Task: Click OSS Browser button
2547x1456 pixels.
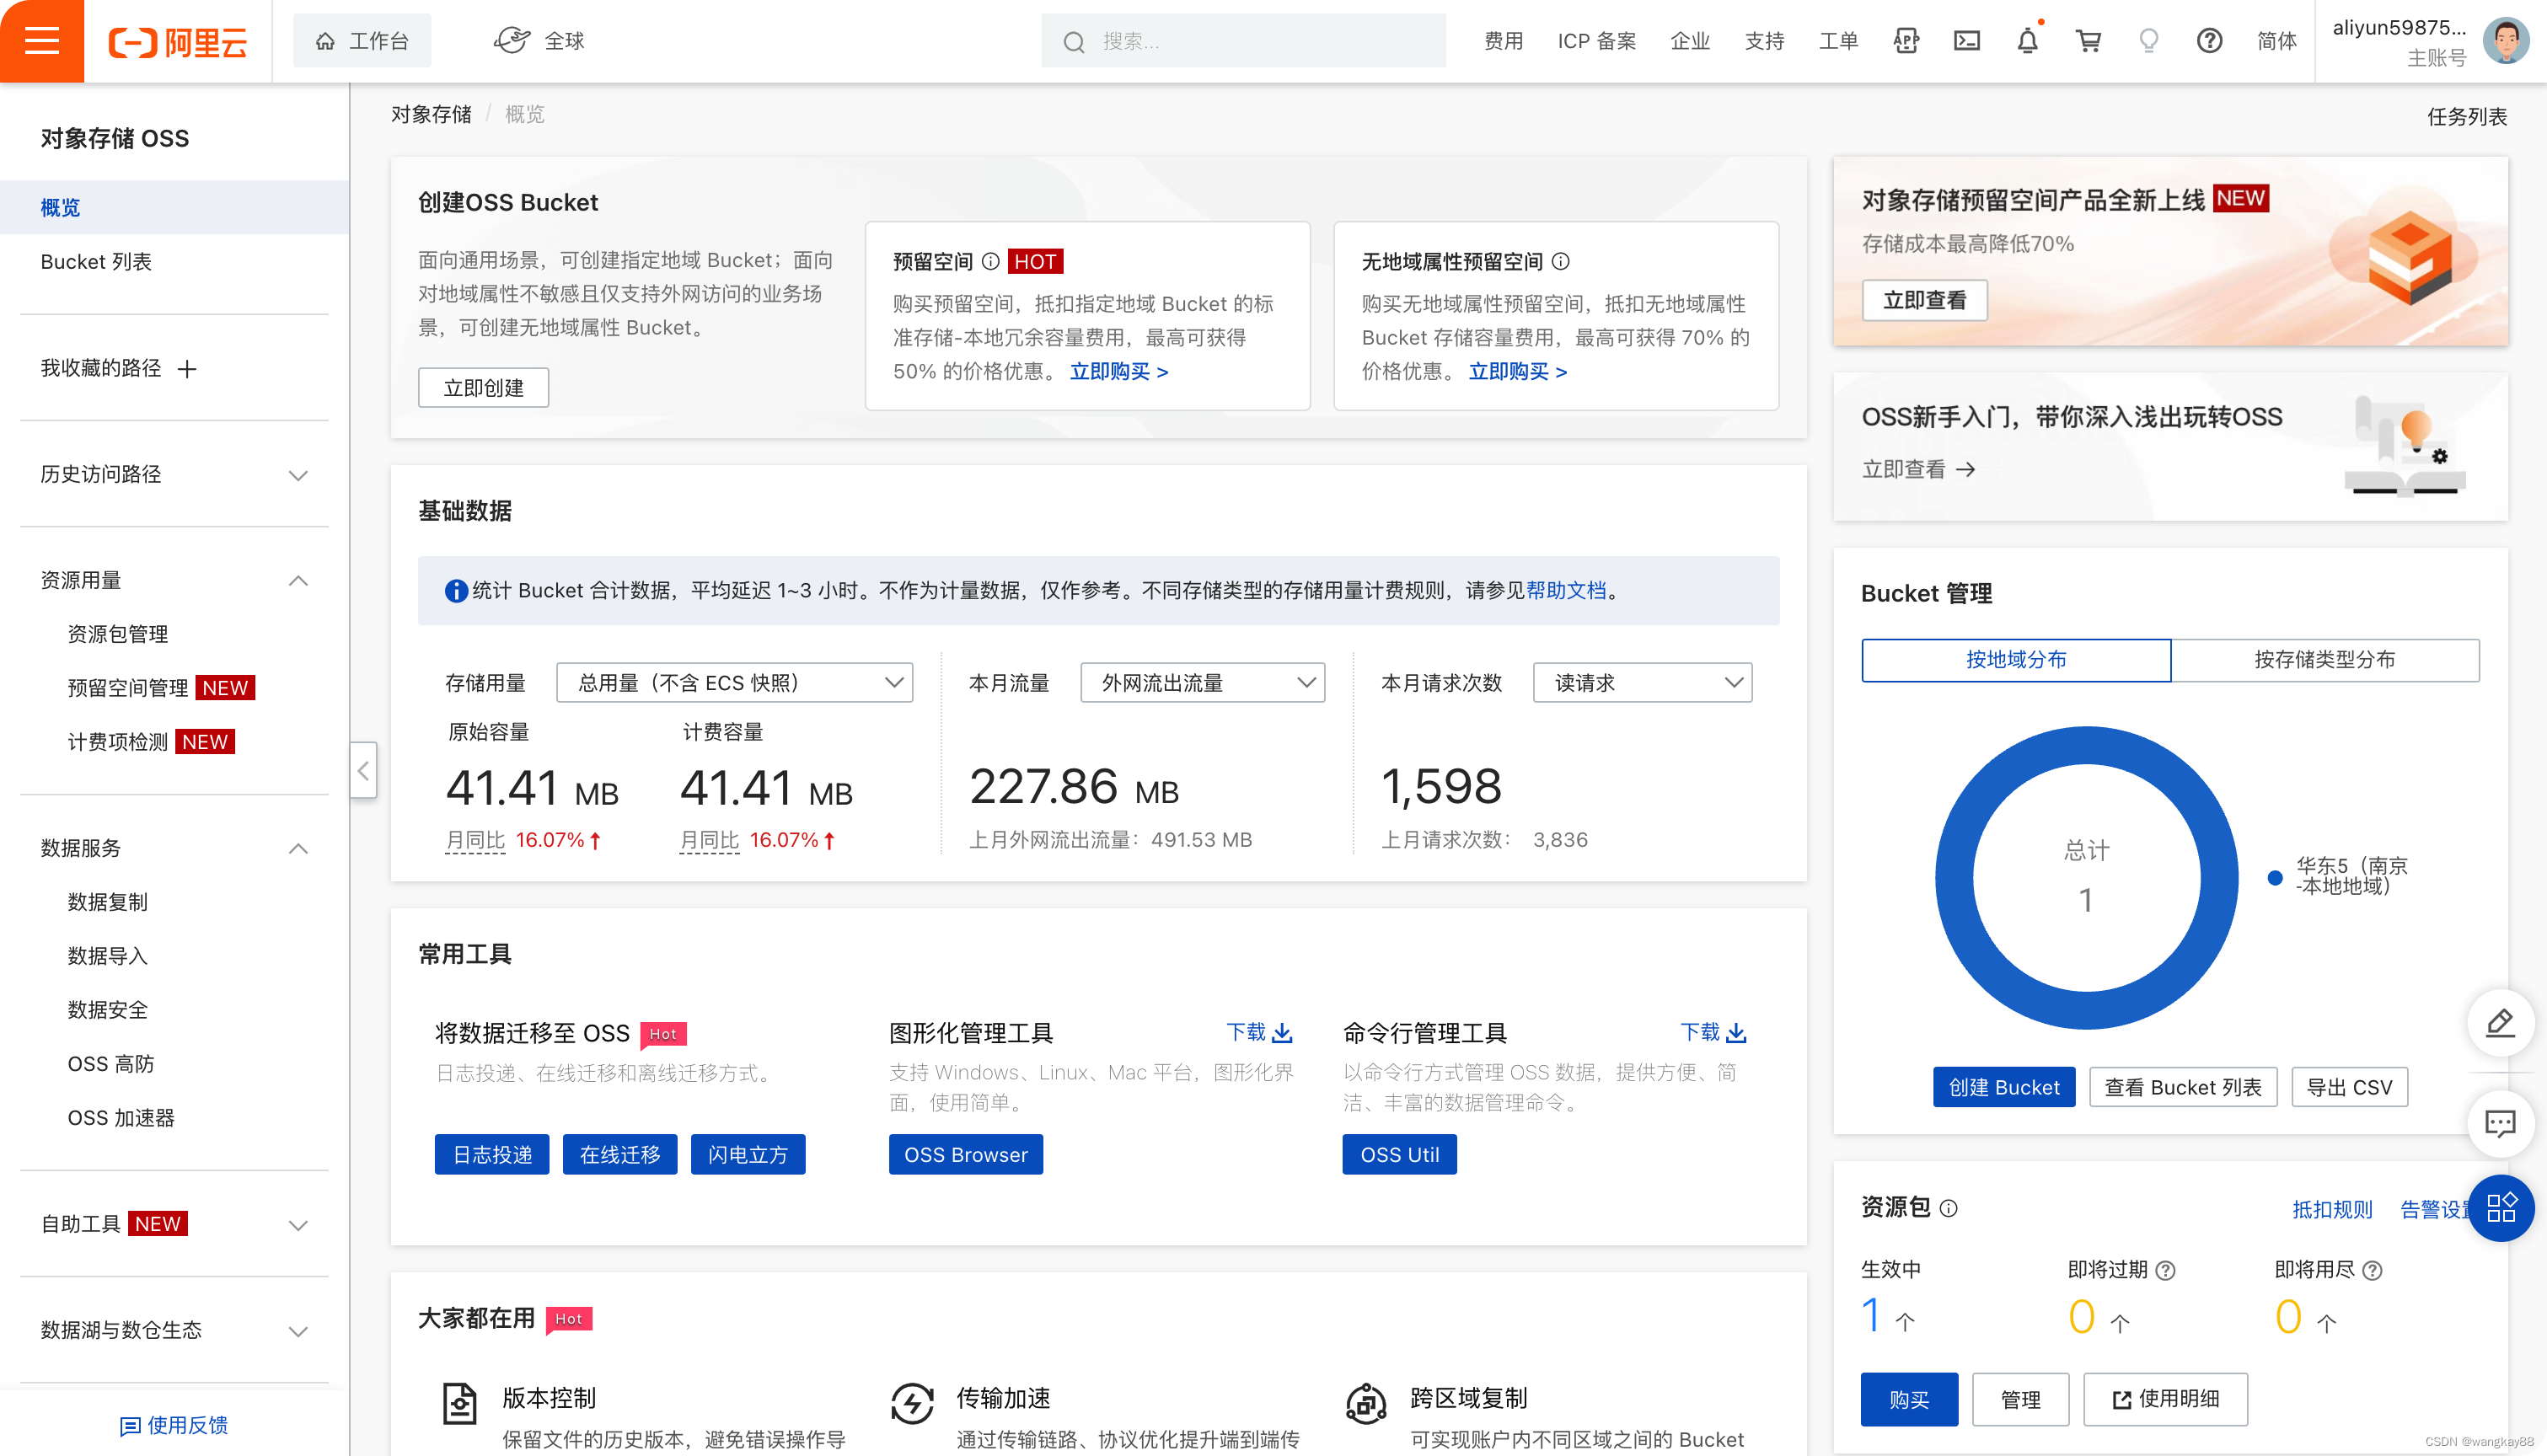Action: 965,1154
